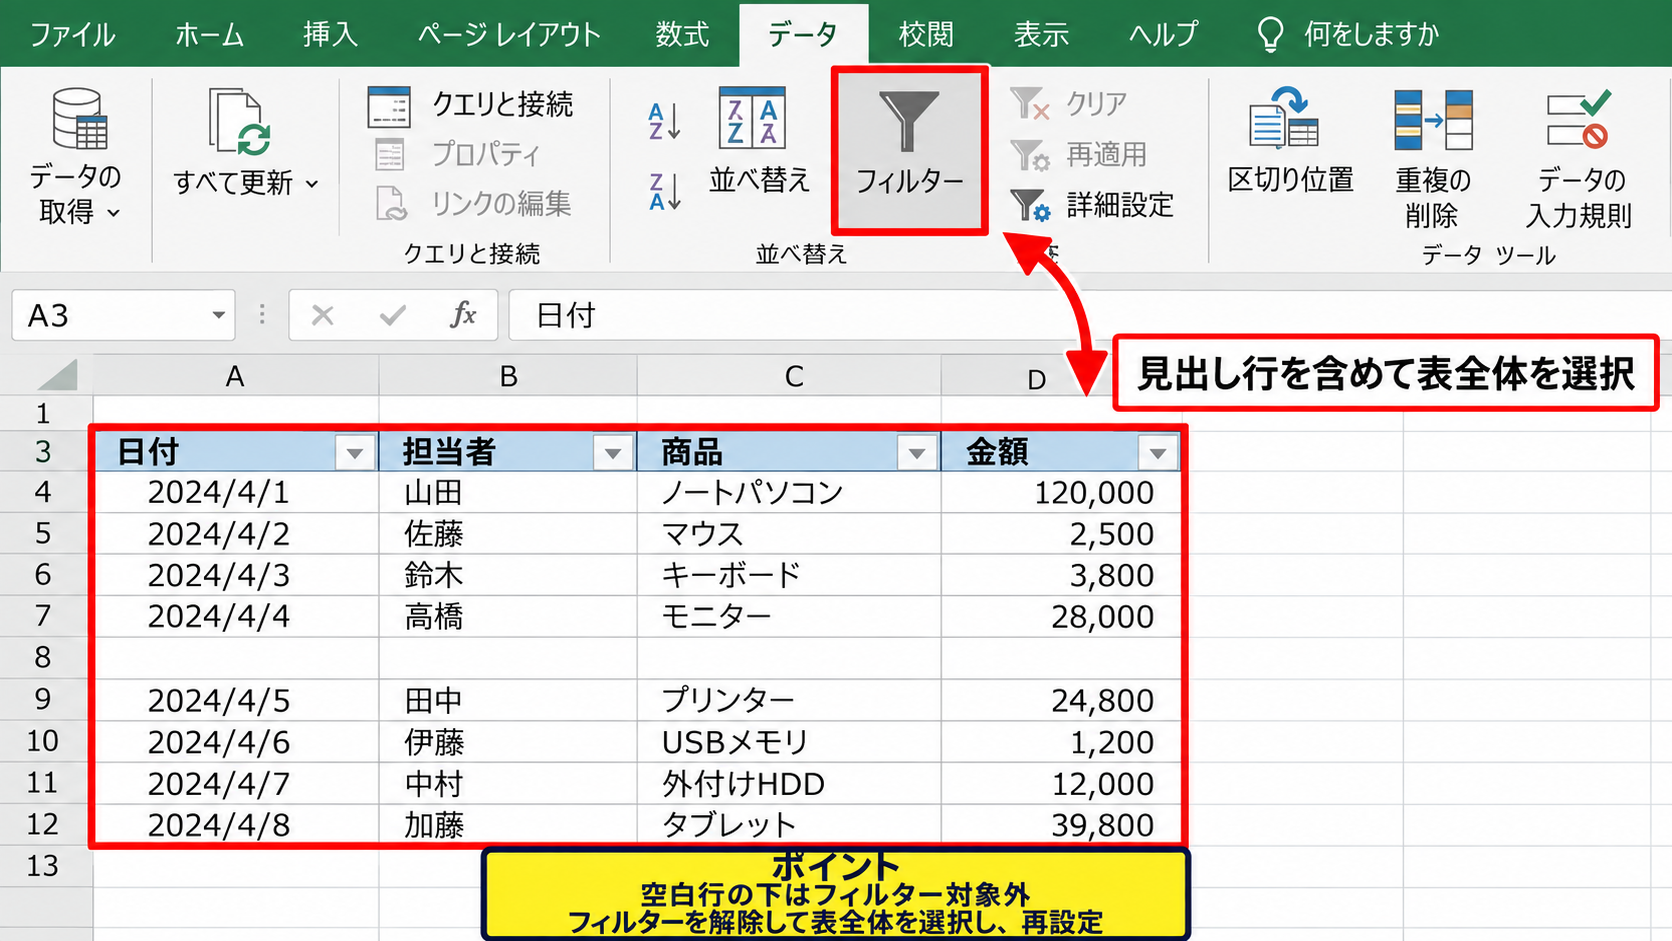
Task: Click the insert function fx icon
Action: coord(463,316)
